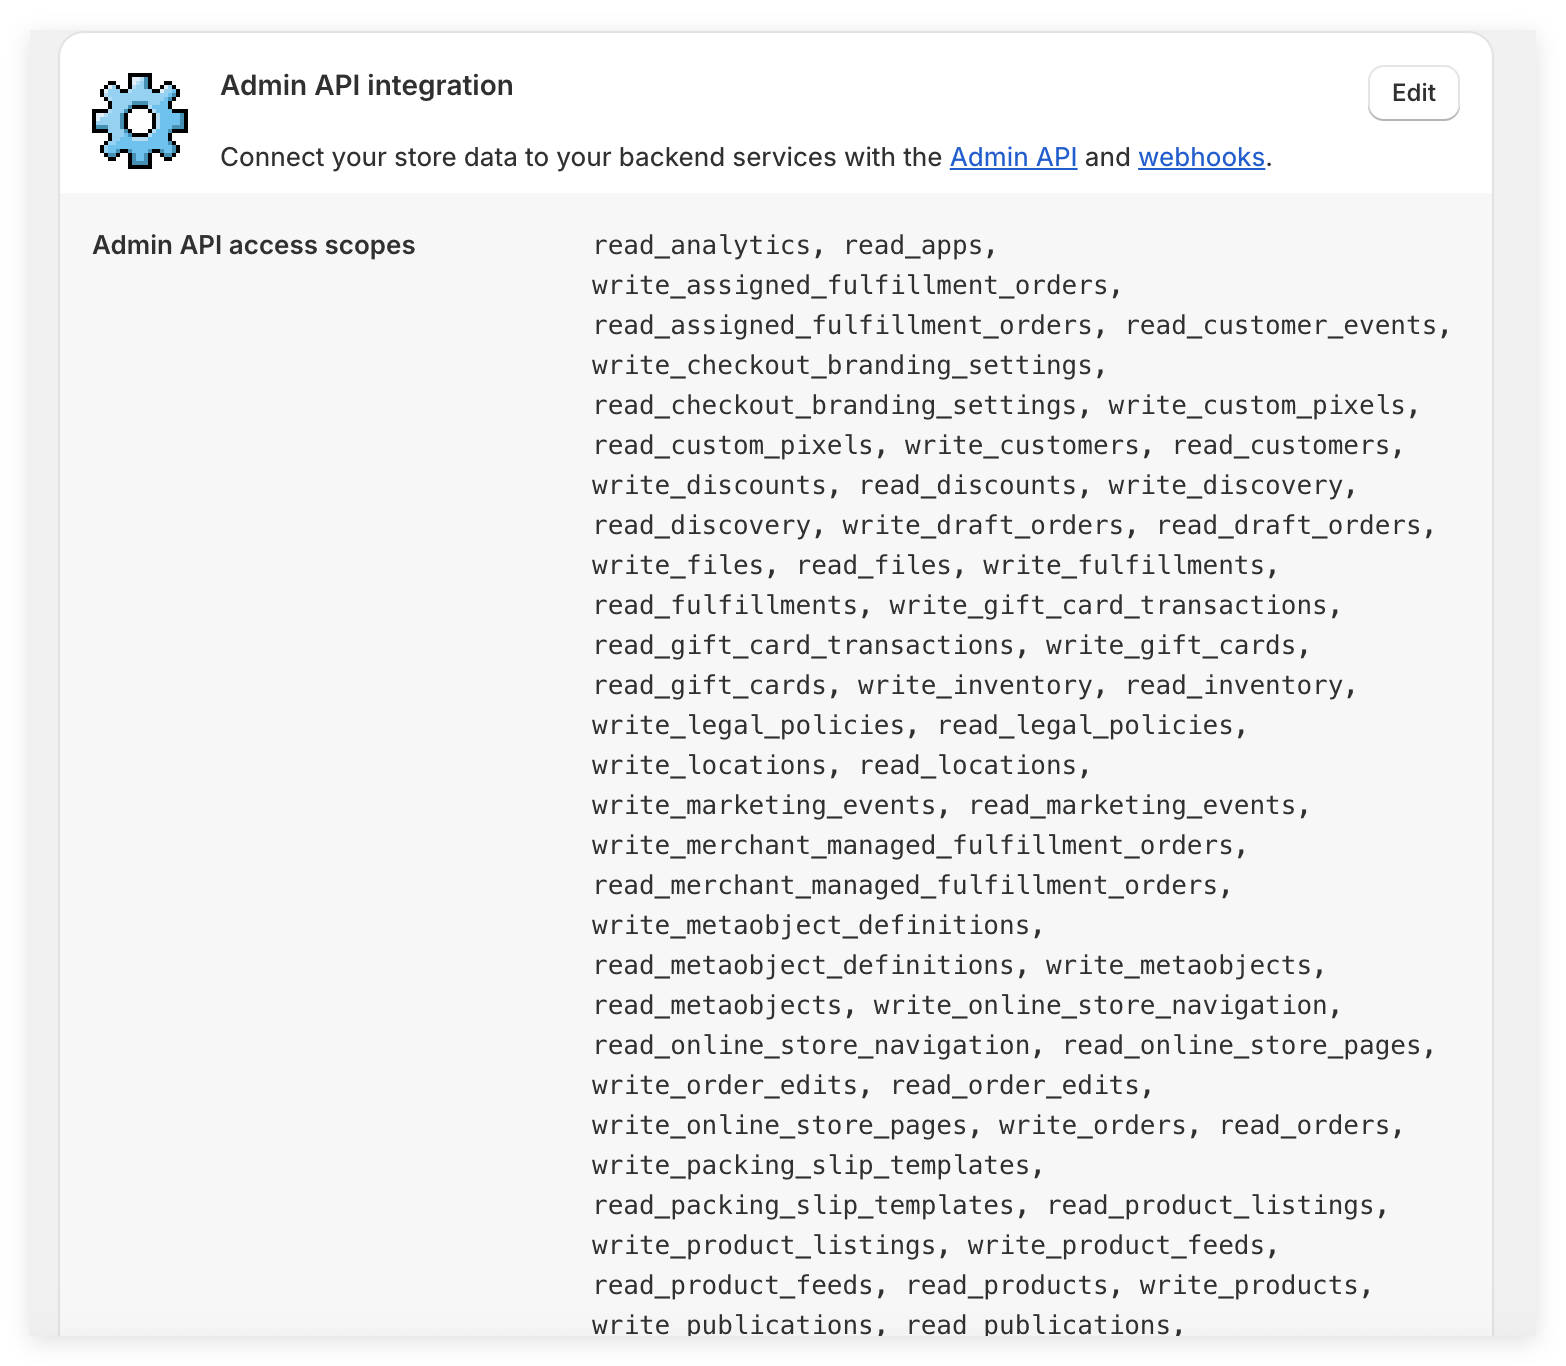The image size is (1566, 1366).
Task: Click the write_online_store_navigation scope
Action: coord(1100,1005)
